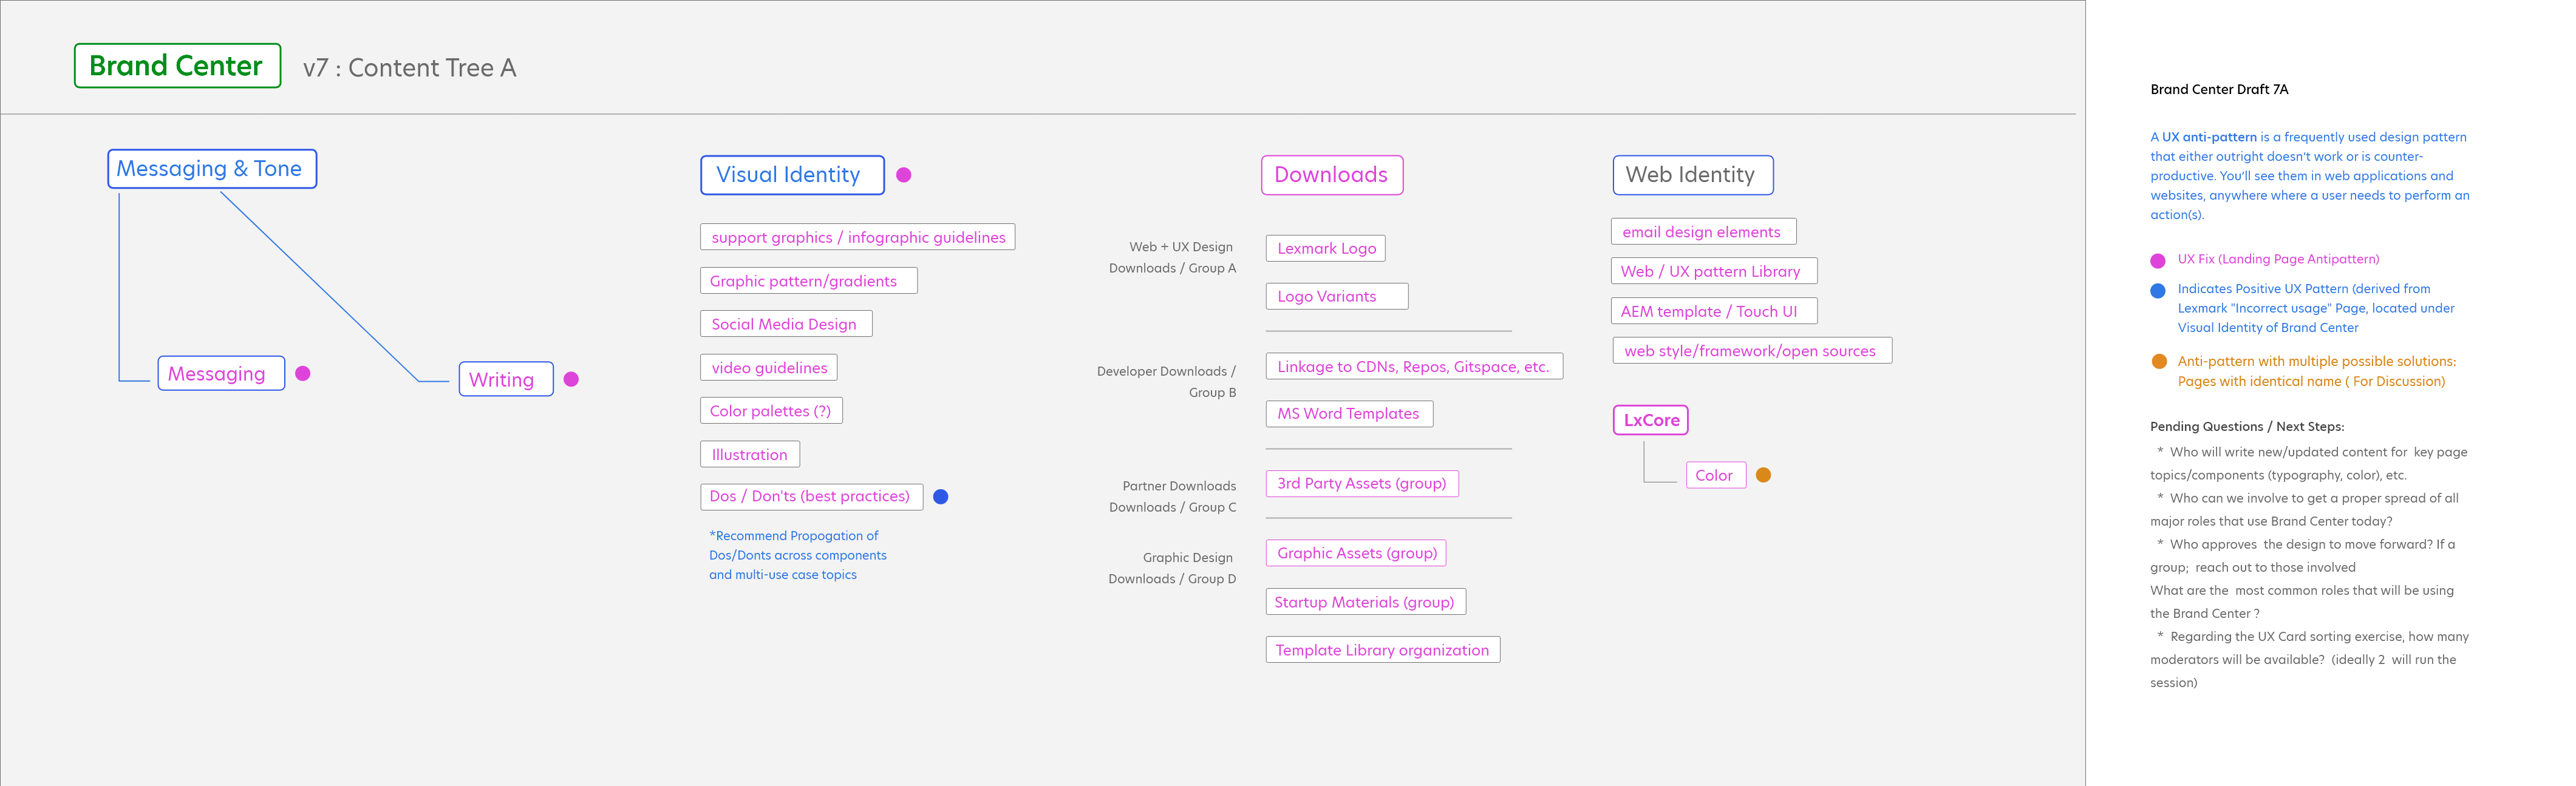This screenshot has height=786, width=2576.
Task: Click orange legend dot for Anti-pattern
Action: 2158,361
